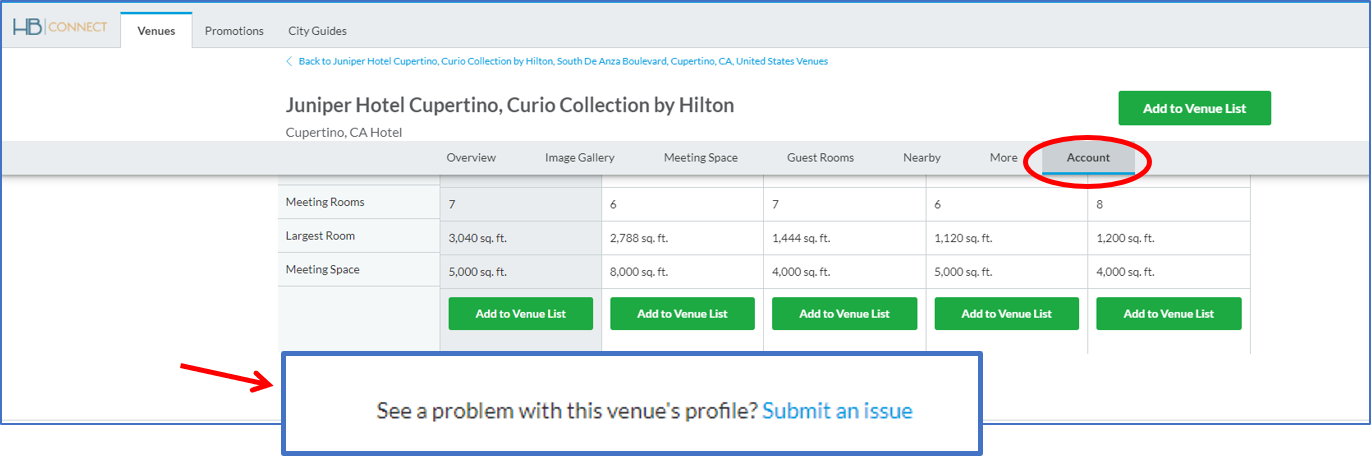Open the Nearby section
Viewport: 1371px width, 456px height.
[922, 158]
